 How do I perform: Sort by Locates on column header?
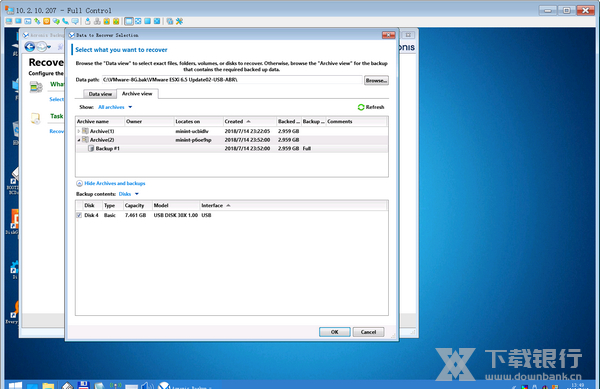point(199,121)
